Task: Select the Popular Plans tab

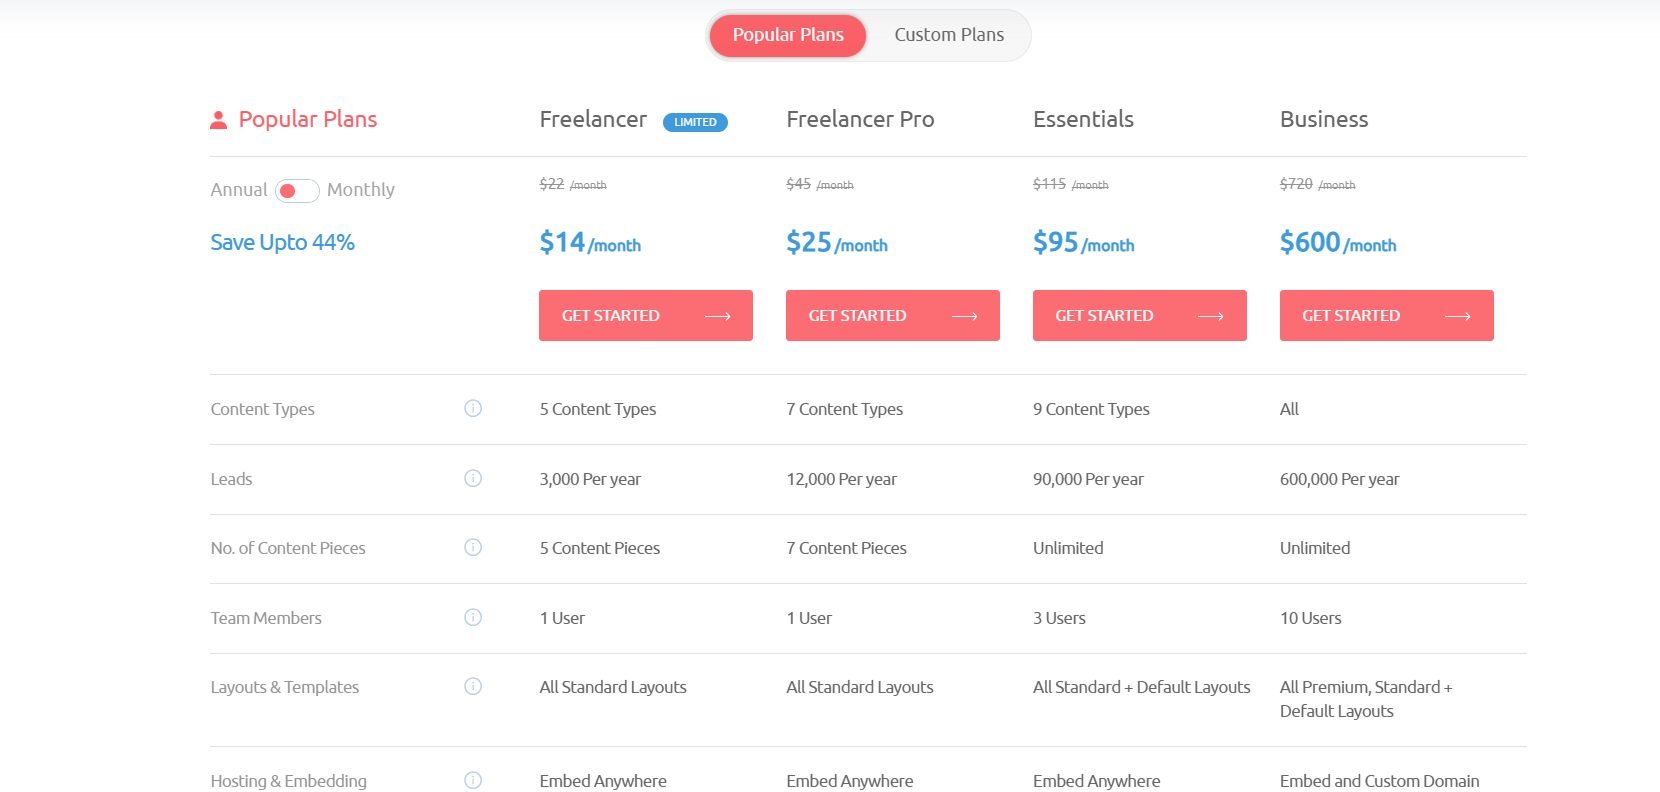Action: tap(788, 35)
